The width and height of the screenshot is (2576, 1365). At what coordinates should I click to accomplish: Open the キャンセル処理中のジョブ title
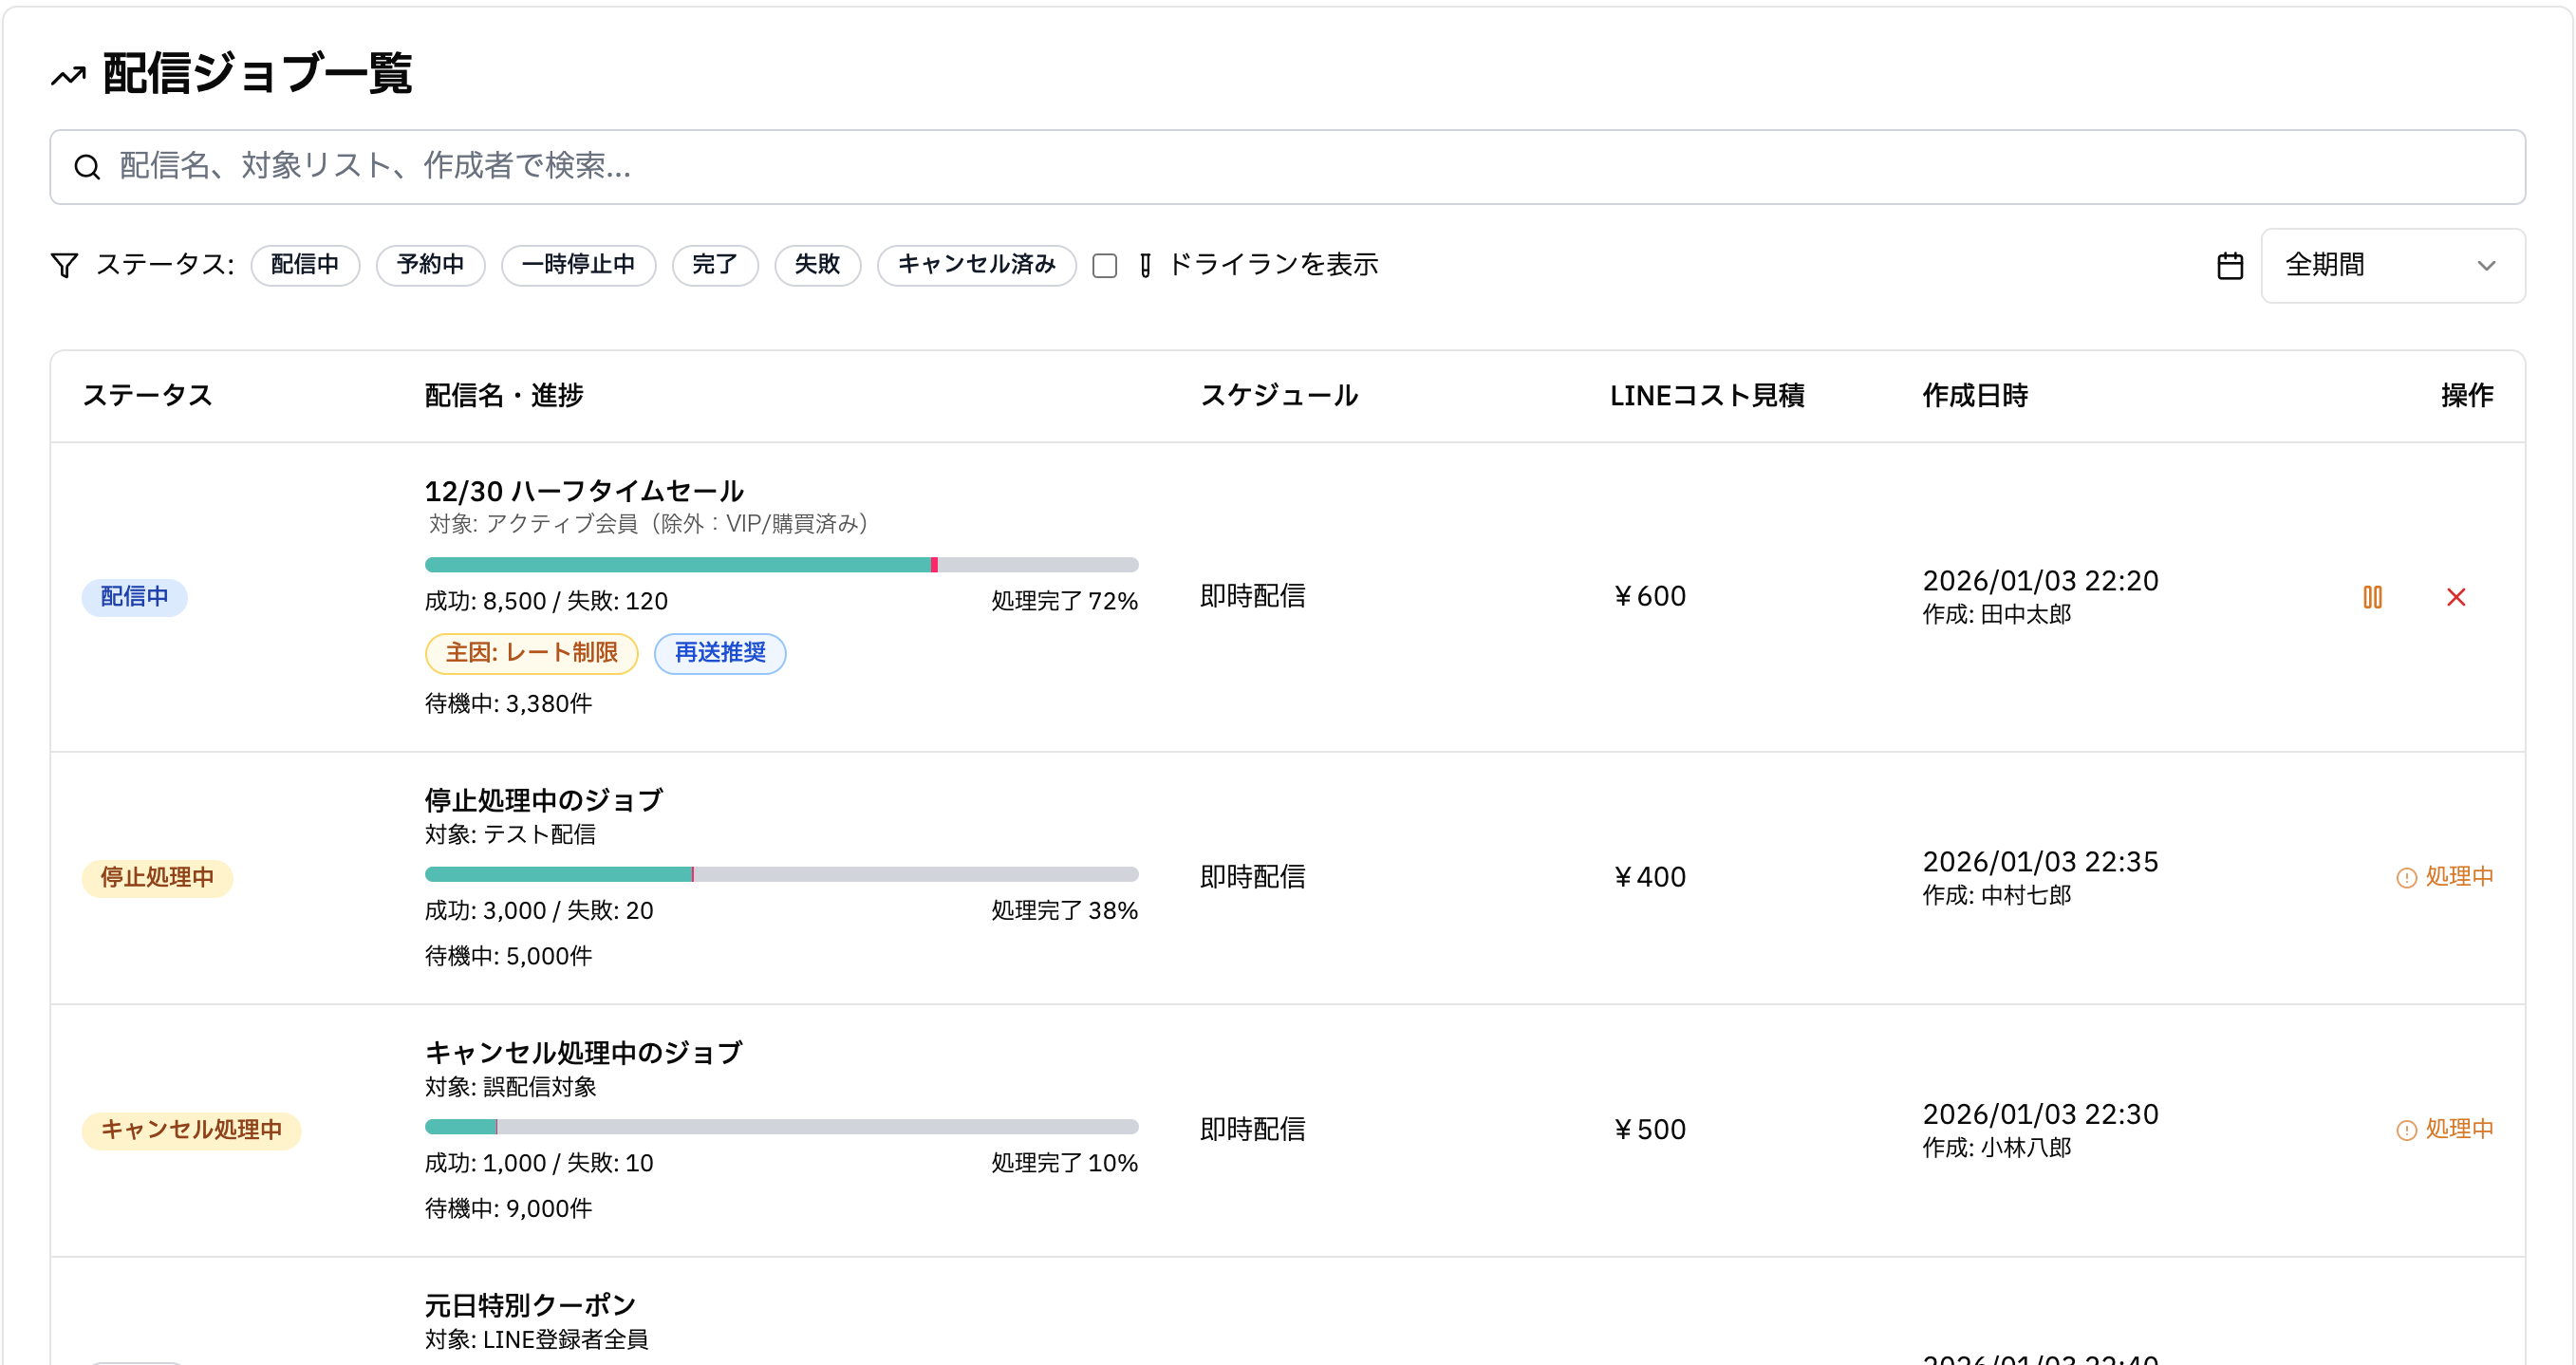click(x=584, y=1052)
